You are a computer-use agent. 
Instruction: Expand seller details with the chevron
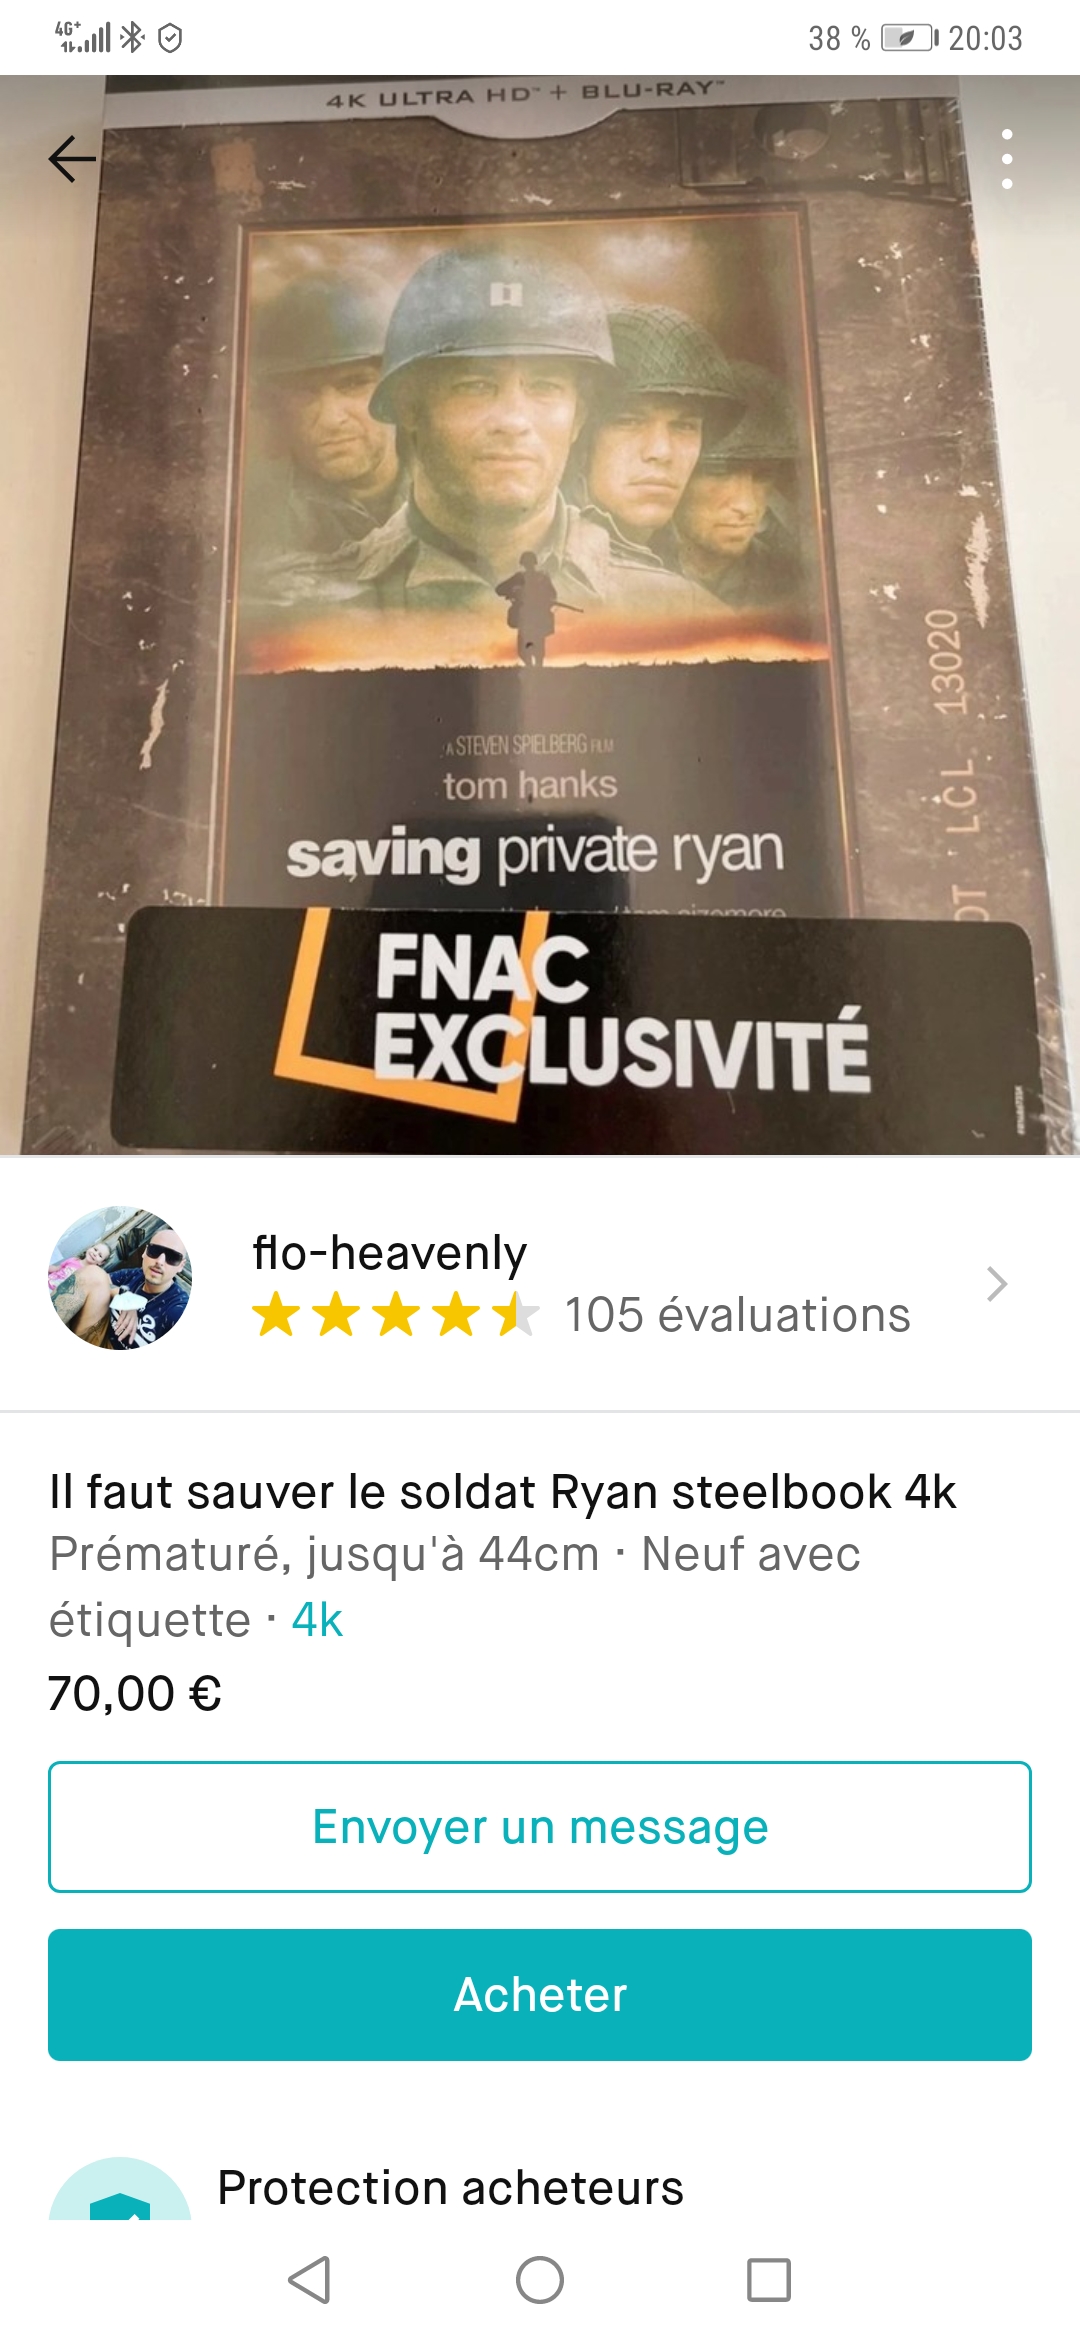click(x=996, y=1284)
